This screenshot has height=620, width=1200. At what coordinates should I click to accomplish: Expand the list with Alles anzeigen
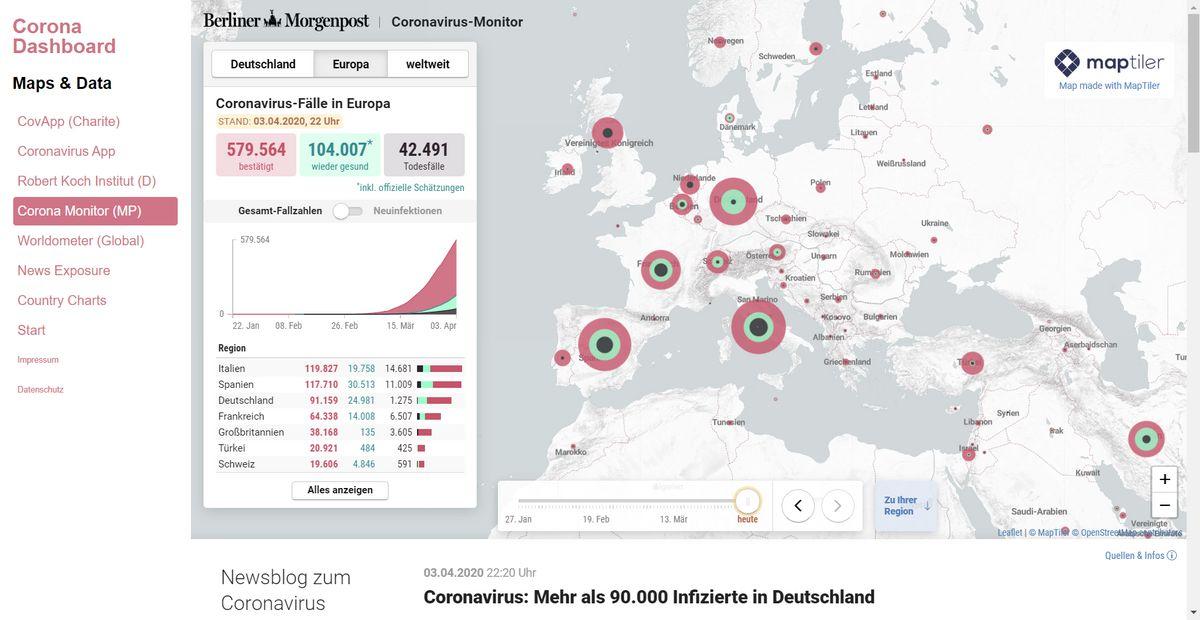[340, 490]
